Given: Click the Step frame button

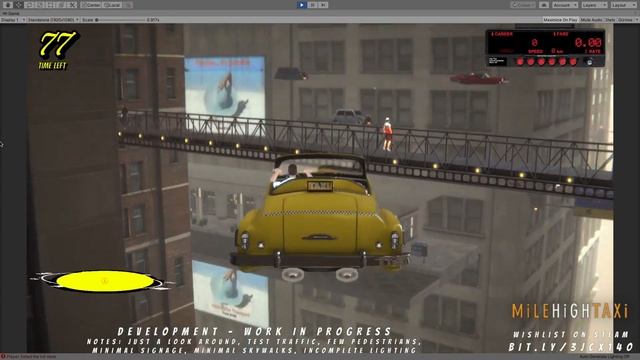Looking at the screenshot, I should click(x=323, y=5).
